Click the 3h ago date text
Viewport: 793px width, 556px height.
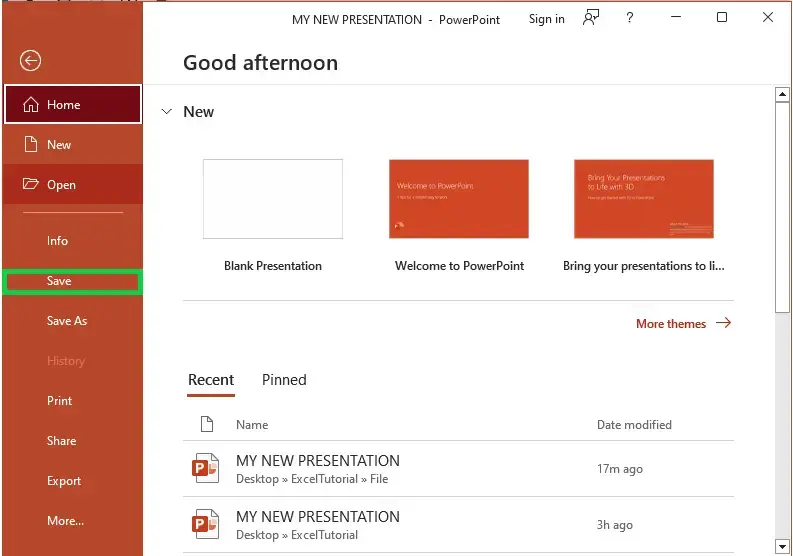coord(614,525)
